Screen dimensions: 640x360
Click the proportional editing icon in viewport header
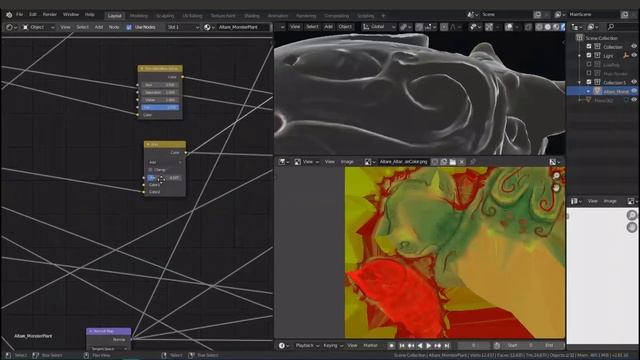coord(444,27)
